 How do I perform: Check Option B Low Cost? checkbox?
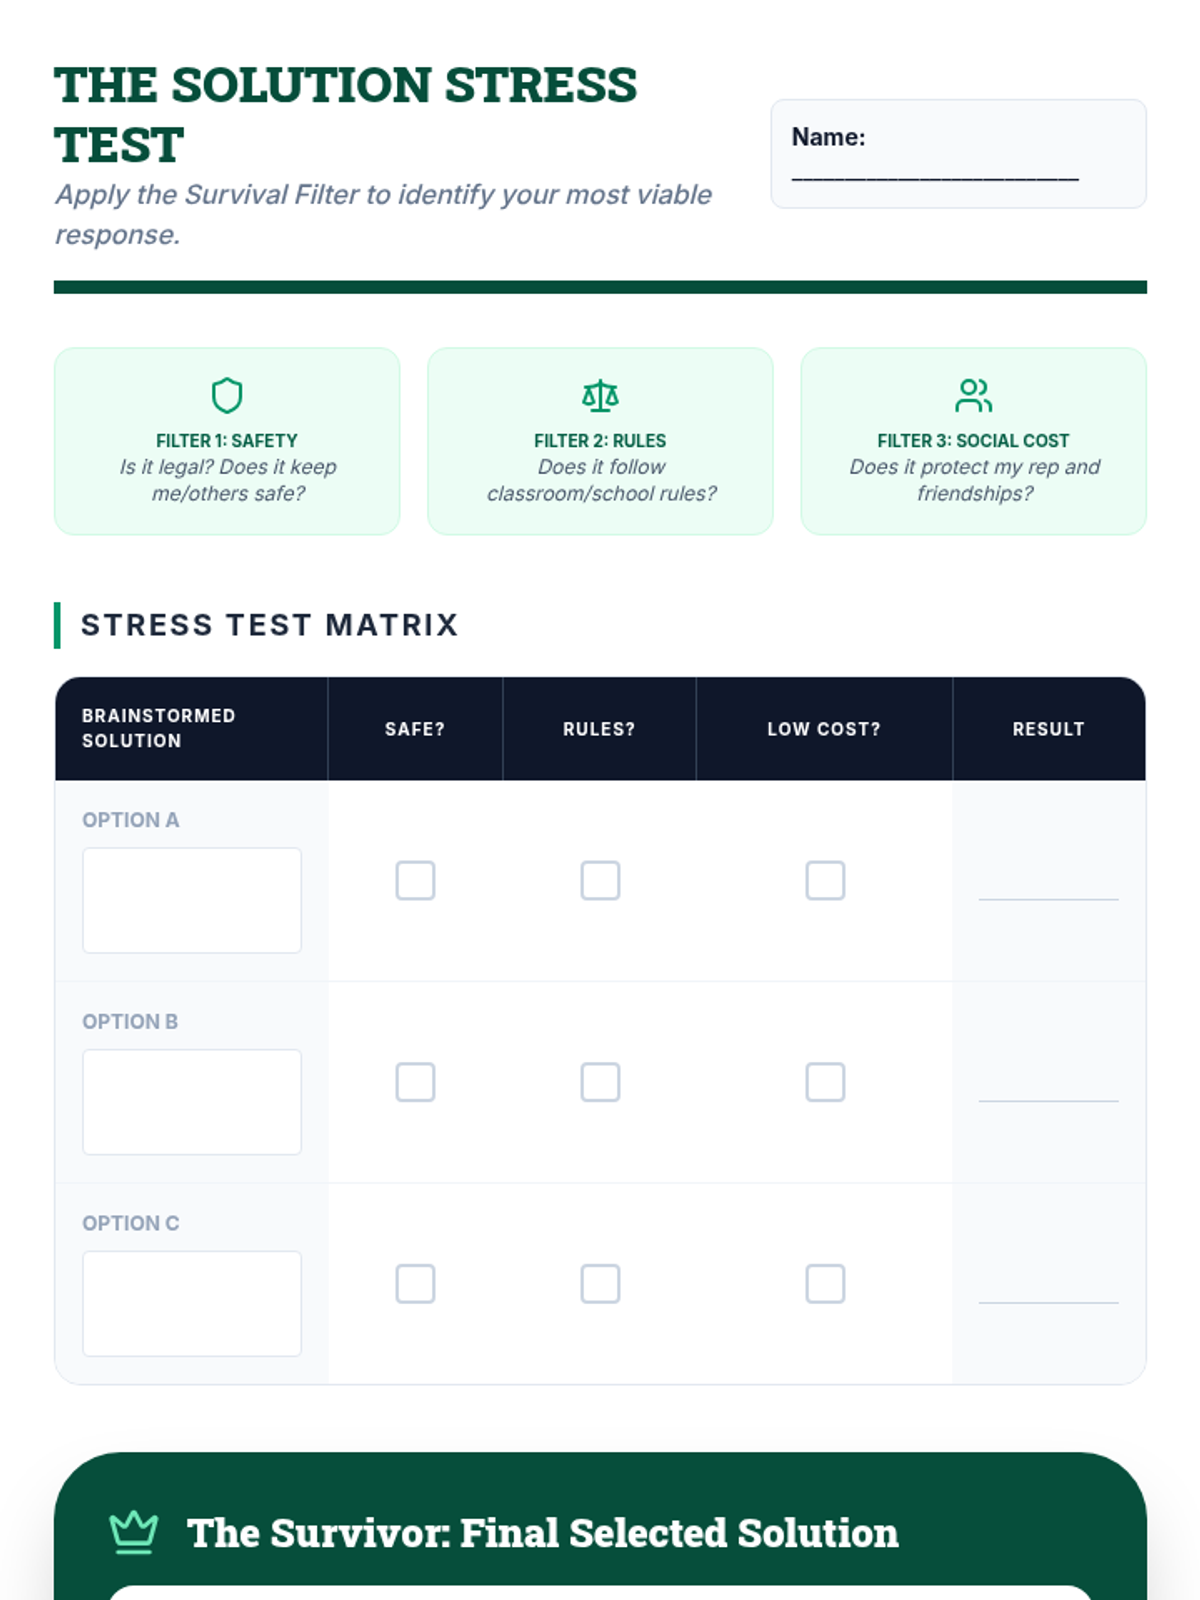pyautogui.click(x=825, y=1082)
